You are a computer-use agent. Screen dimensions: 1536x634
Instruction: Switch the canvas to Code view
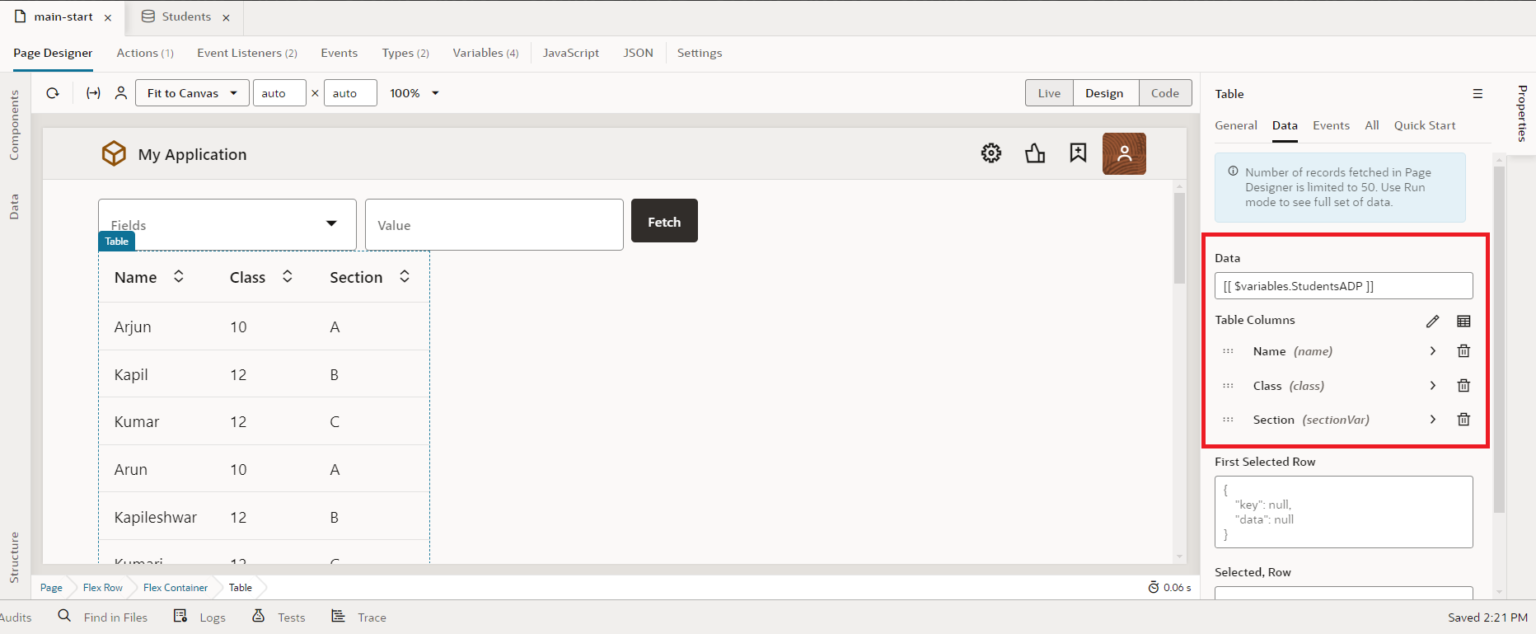(1165, 92)
